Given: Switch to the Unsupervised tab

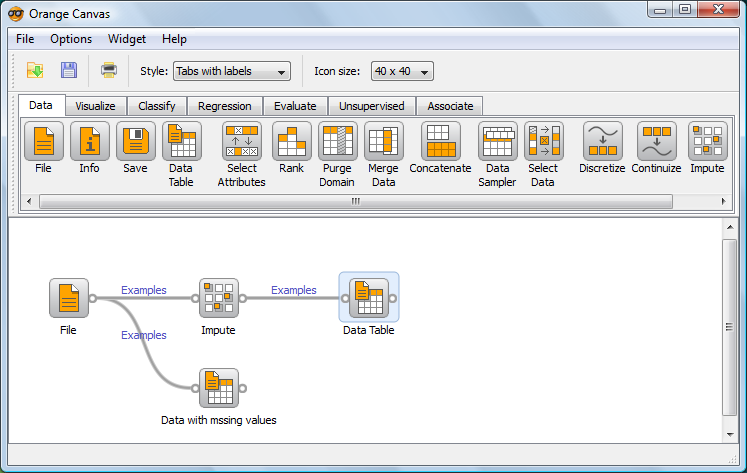Looking at the screenshot, I should [x=372, y=106].
